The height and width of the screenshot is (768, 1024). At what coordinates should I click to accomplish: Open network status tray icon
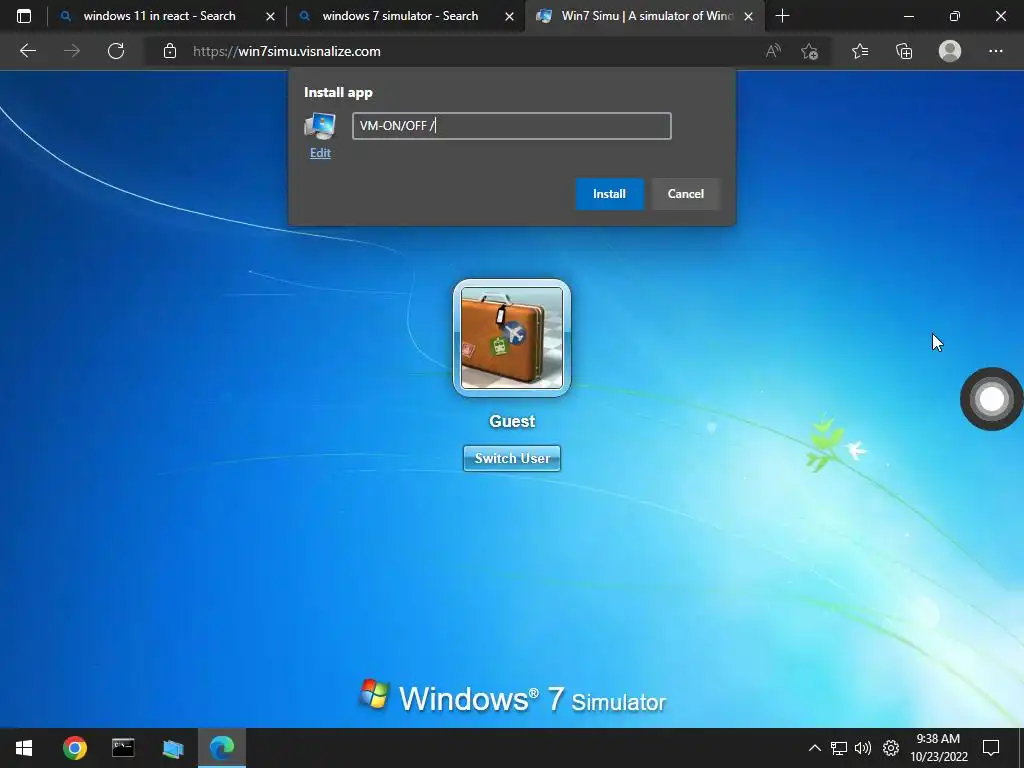click(839, 748)
